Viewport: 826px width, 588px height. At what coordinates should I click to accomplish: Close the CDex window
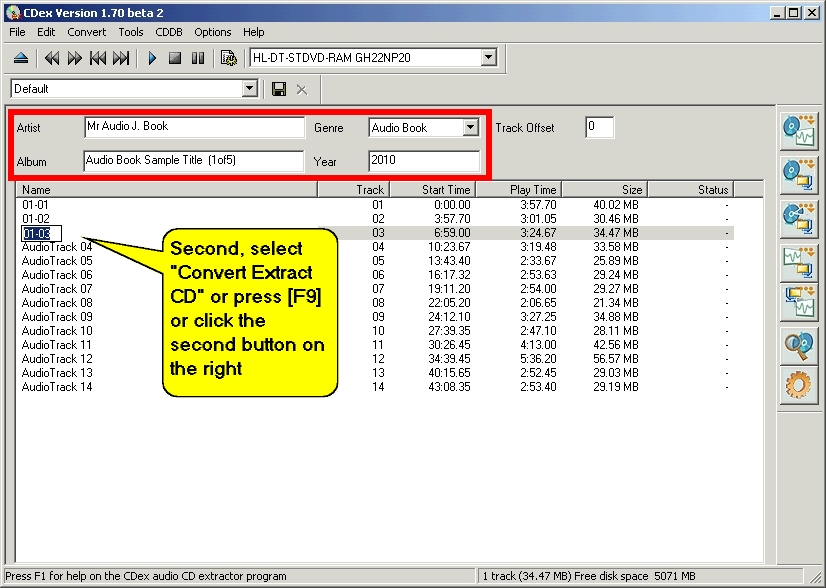point(812,13)
